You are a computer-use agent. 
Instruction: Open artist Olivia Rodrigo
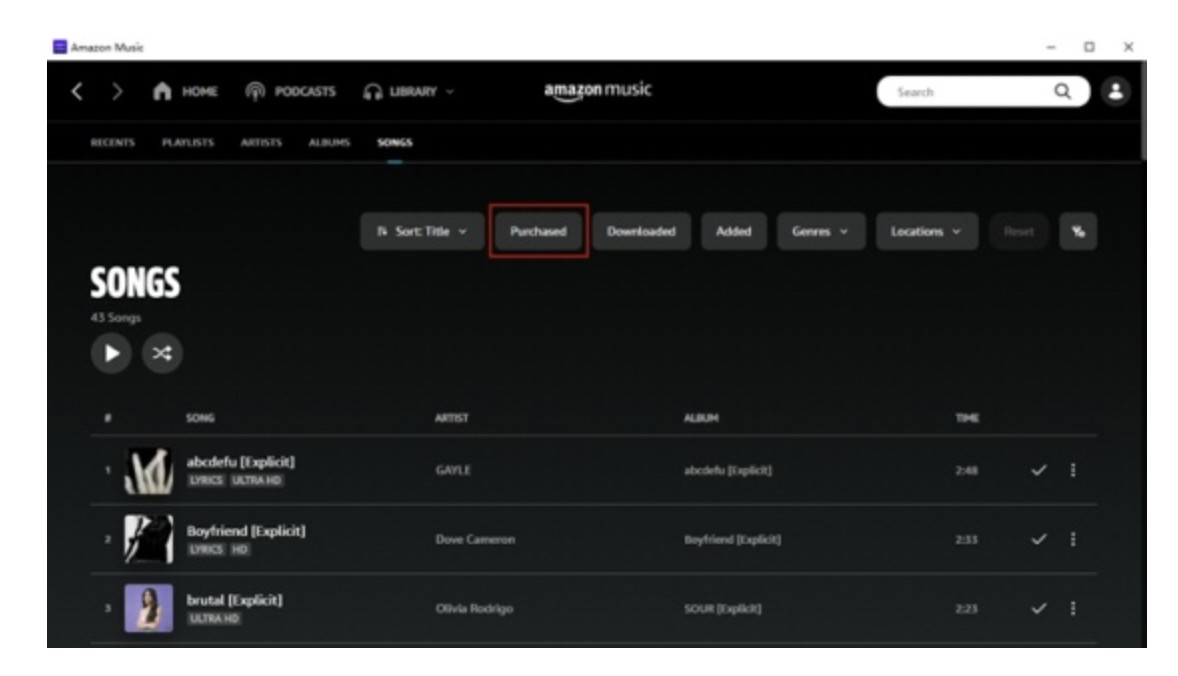coord(474,608)
